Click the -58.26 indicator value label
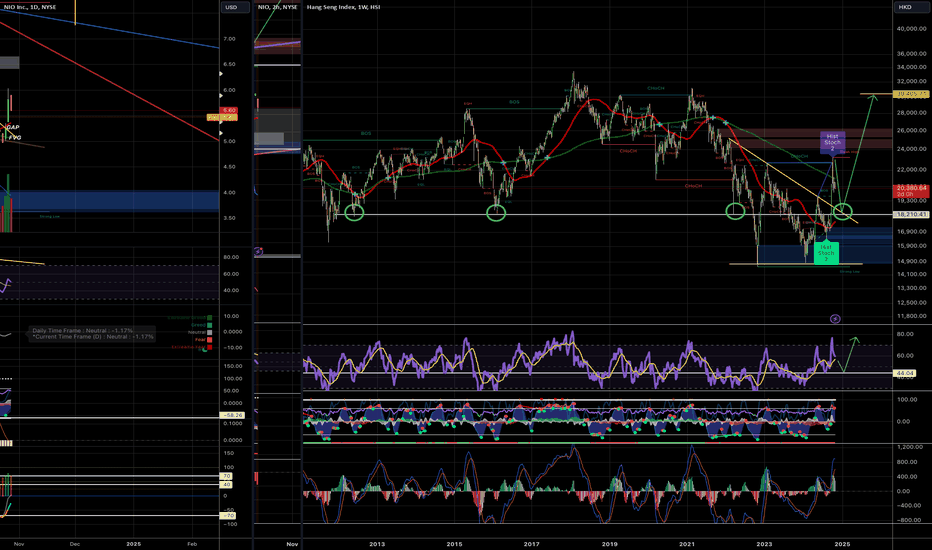The height and width of the screenshot is (550, 932). pos(232,415)
